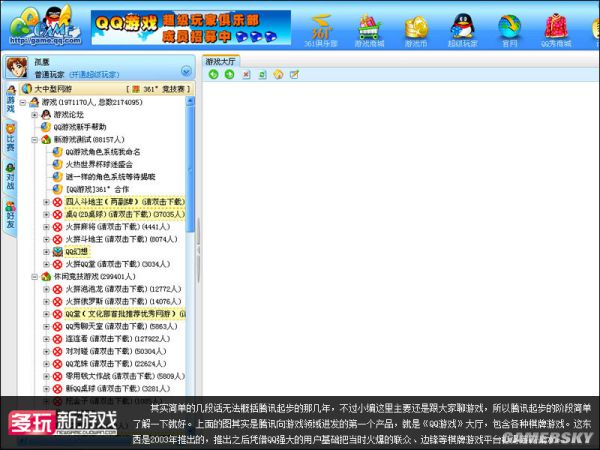The width and height of the screenshot is (600, 450).
Task: Select the 对战 vertical side tab
Action: pyautogui.click(x=11, y=177)
